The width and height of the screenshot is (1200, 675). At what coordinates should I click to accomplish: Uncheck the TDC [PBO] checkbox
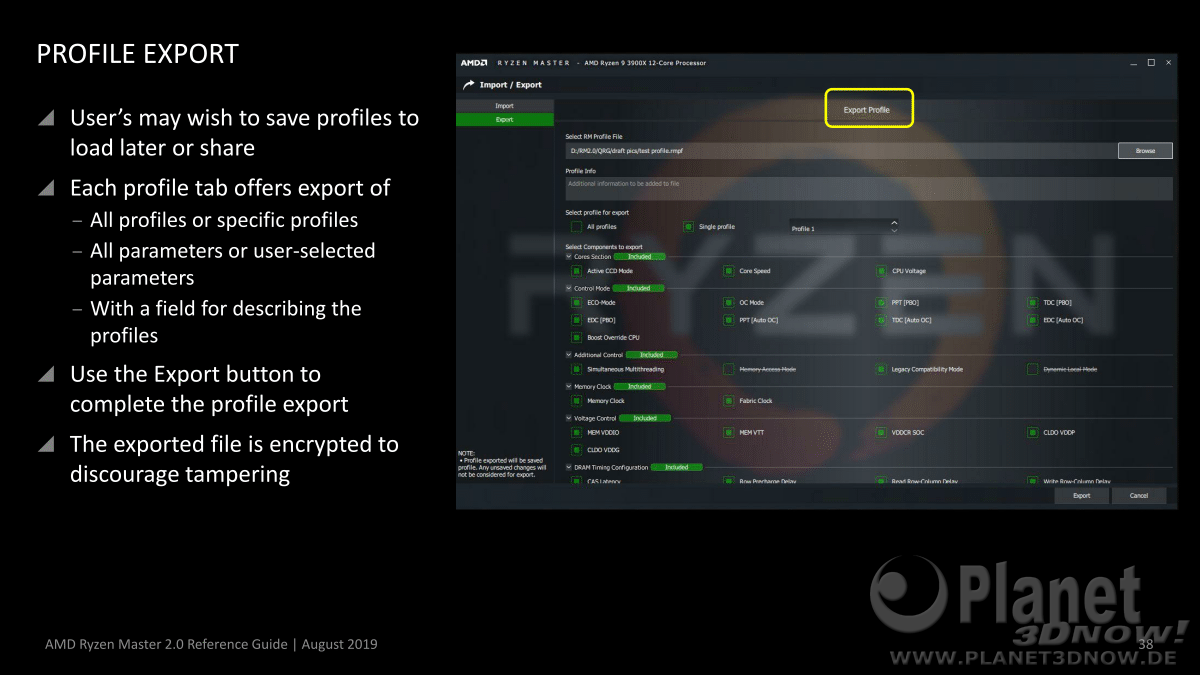[x=1033, y=302]
